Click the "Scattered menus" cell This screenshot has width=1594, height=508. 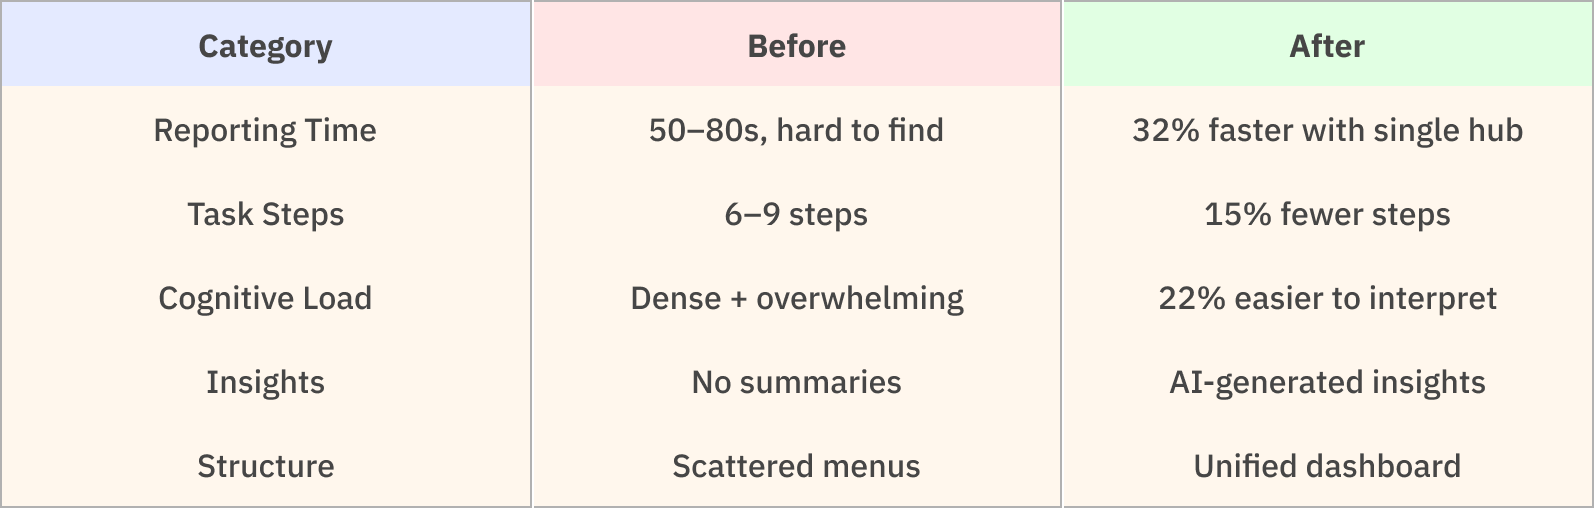click(x=796, y=466)
